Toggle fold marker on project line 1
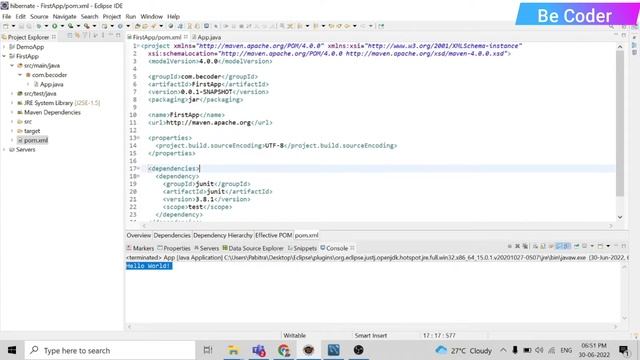This screenshot has width=640, height=360. (x=138, y=46)
